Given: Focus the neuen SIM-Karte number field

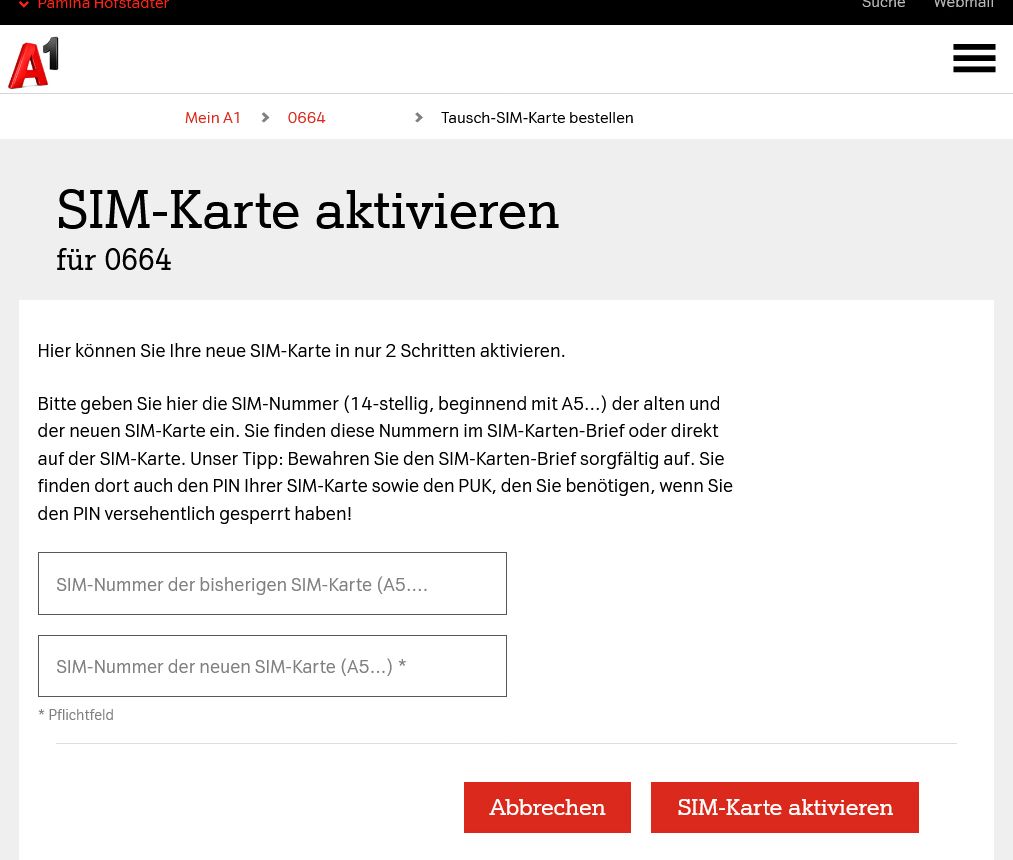Looking at the screenshot, I should 272,666.
